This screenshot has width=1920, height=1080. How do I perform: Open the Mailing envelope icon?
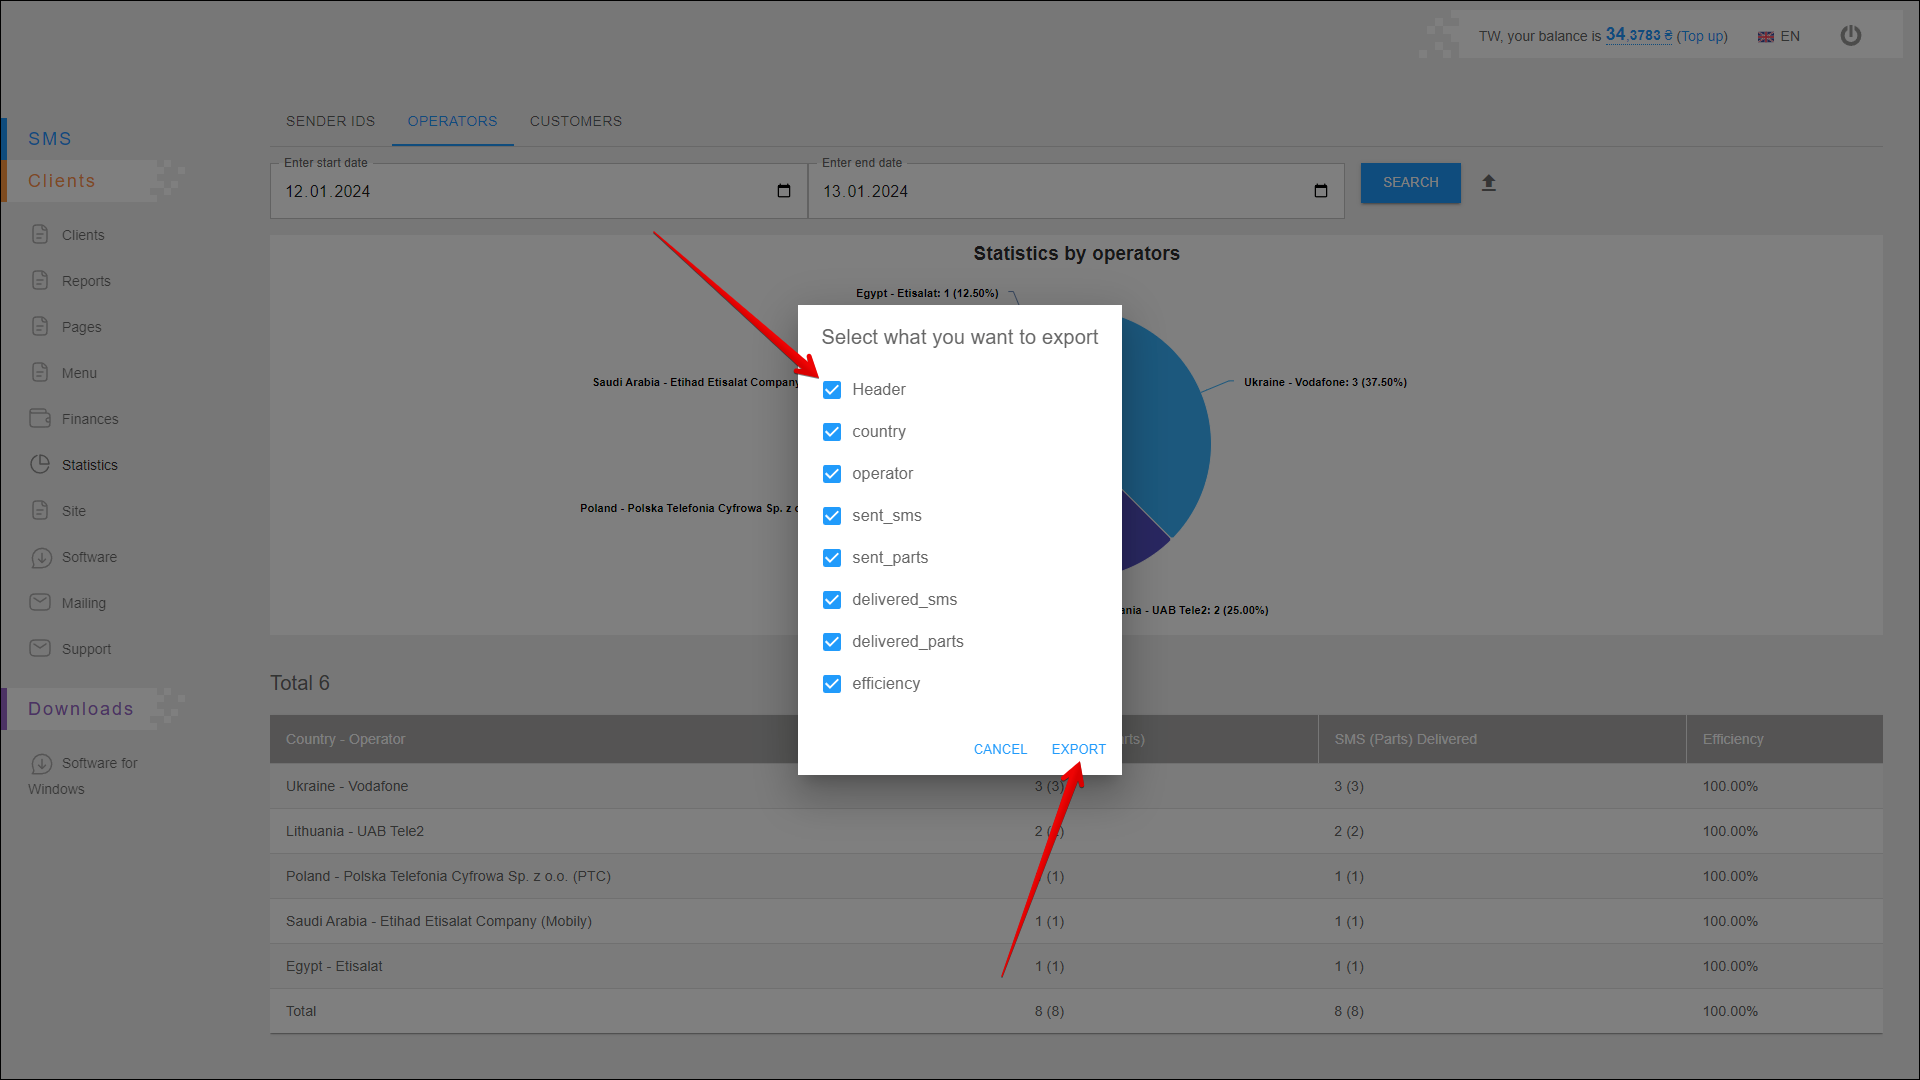(x=40, y=602)
